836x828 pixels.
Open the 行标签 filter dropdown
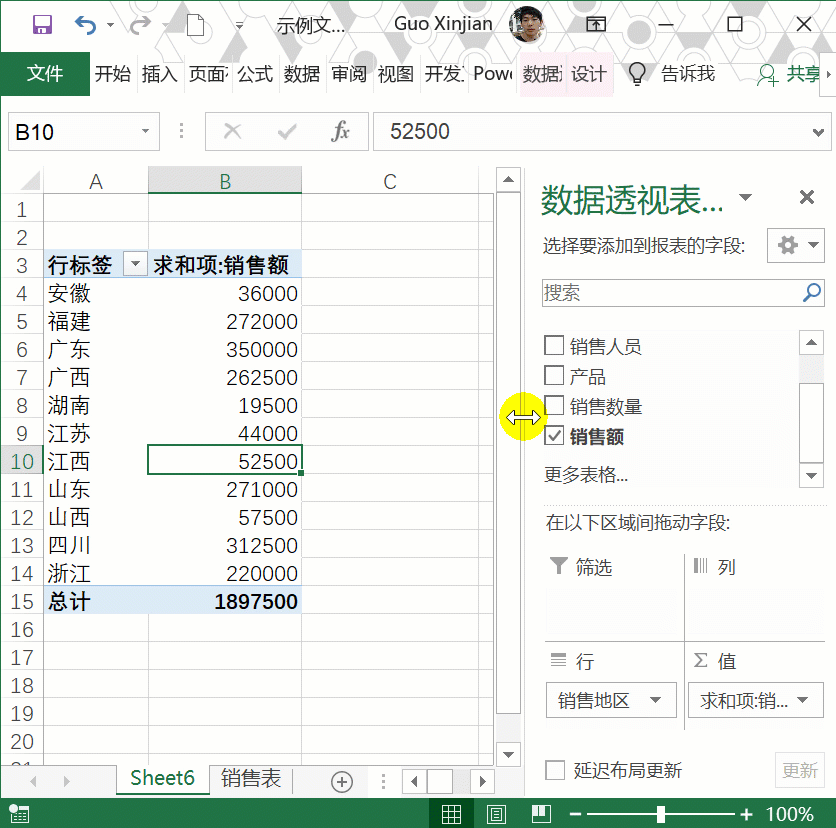coord(134,265)
